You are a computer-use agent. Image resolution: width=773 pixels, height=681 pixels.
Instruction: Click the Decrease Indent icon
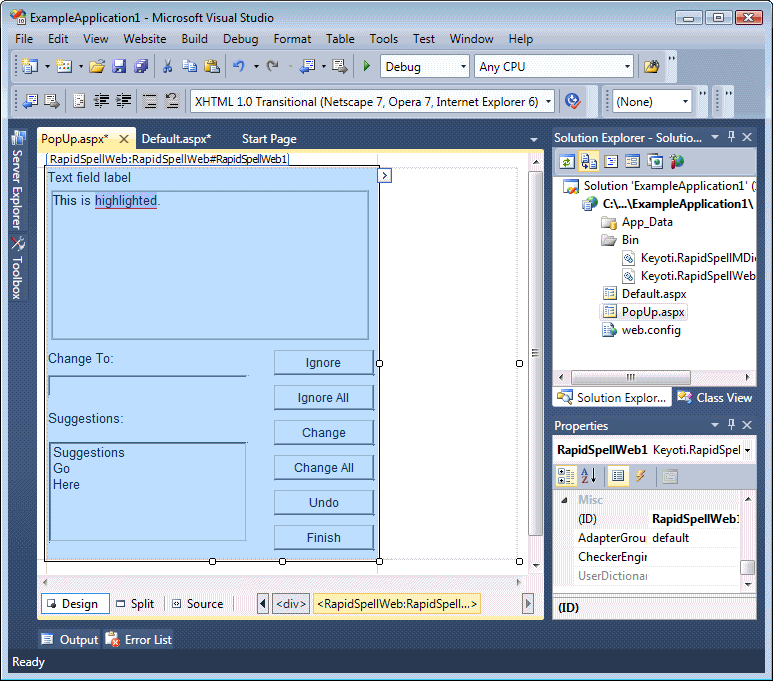(x=102, y=102)
